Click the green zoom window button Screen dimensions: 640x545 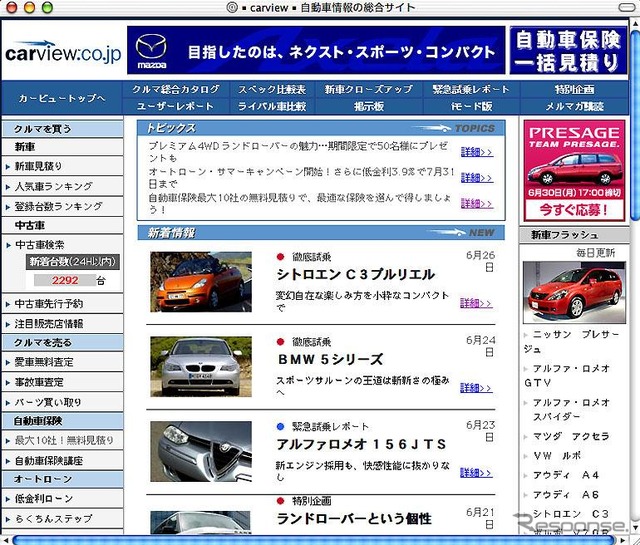click(x=48, y=7)
